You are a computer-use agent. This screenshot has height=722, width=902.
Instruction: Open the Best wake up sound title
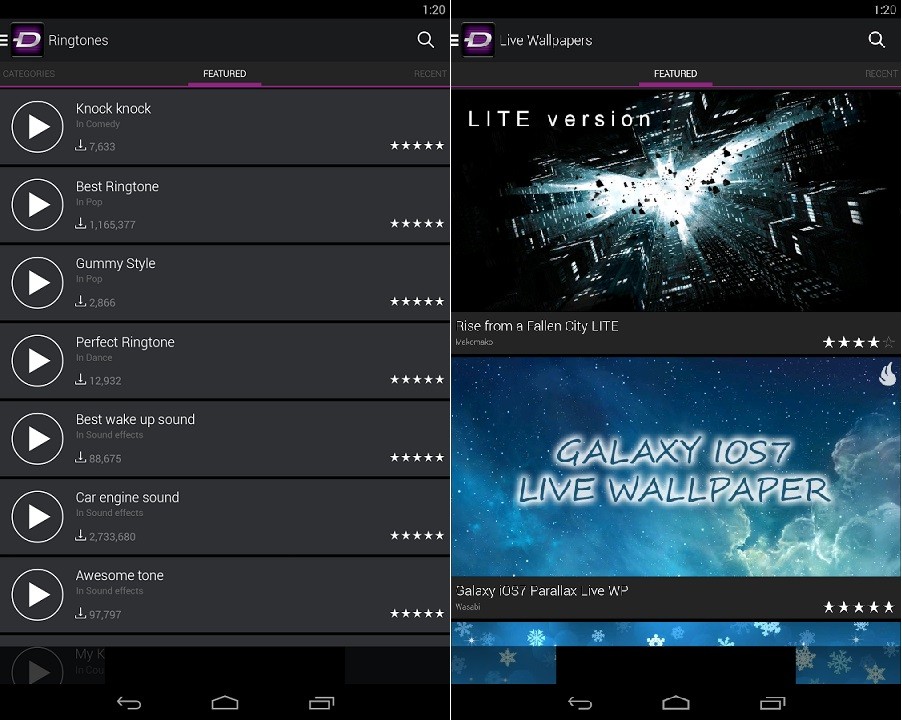click(x=135, y=420)
